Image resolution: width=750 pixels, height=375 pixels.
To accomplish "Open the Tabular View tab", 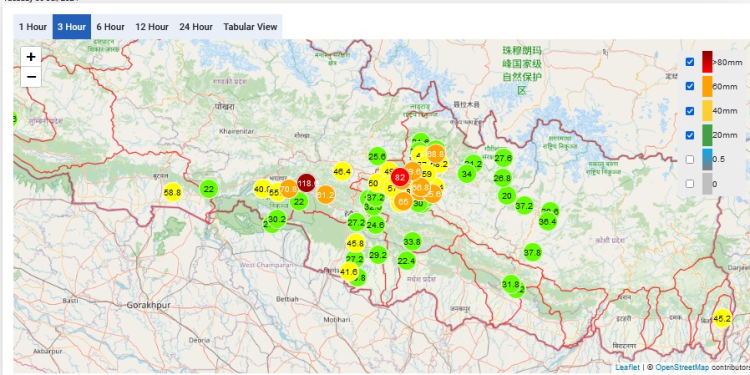I will pos(250,27).
